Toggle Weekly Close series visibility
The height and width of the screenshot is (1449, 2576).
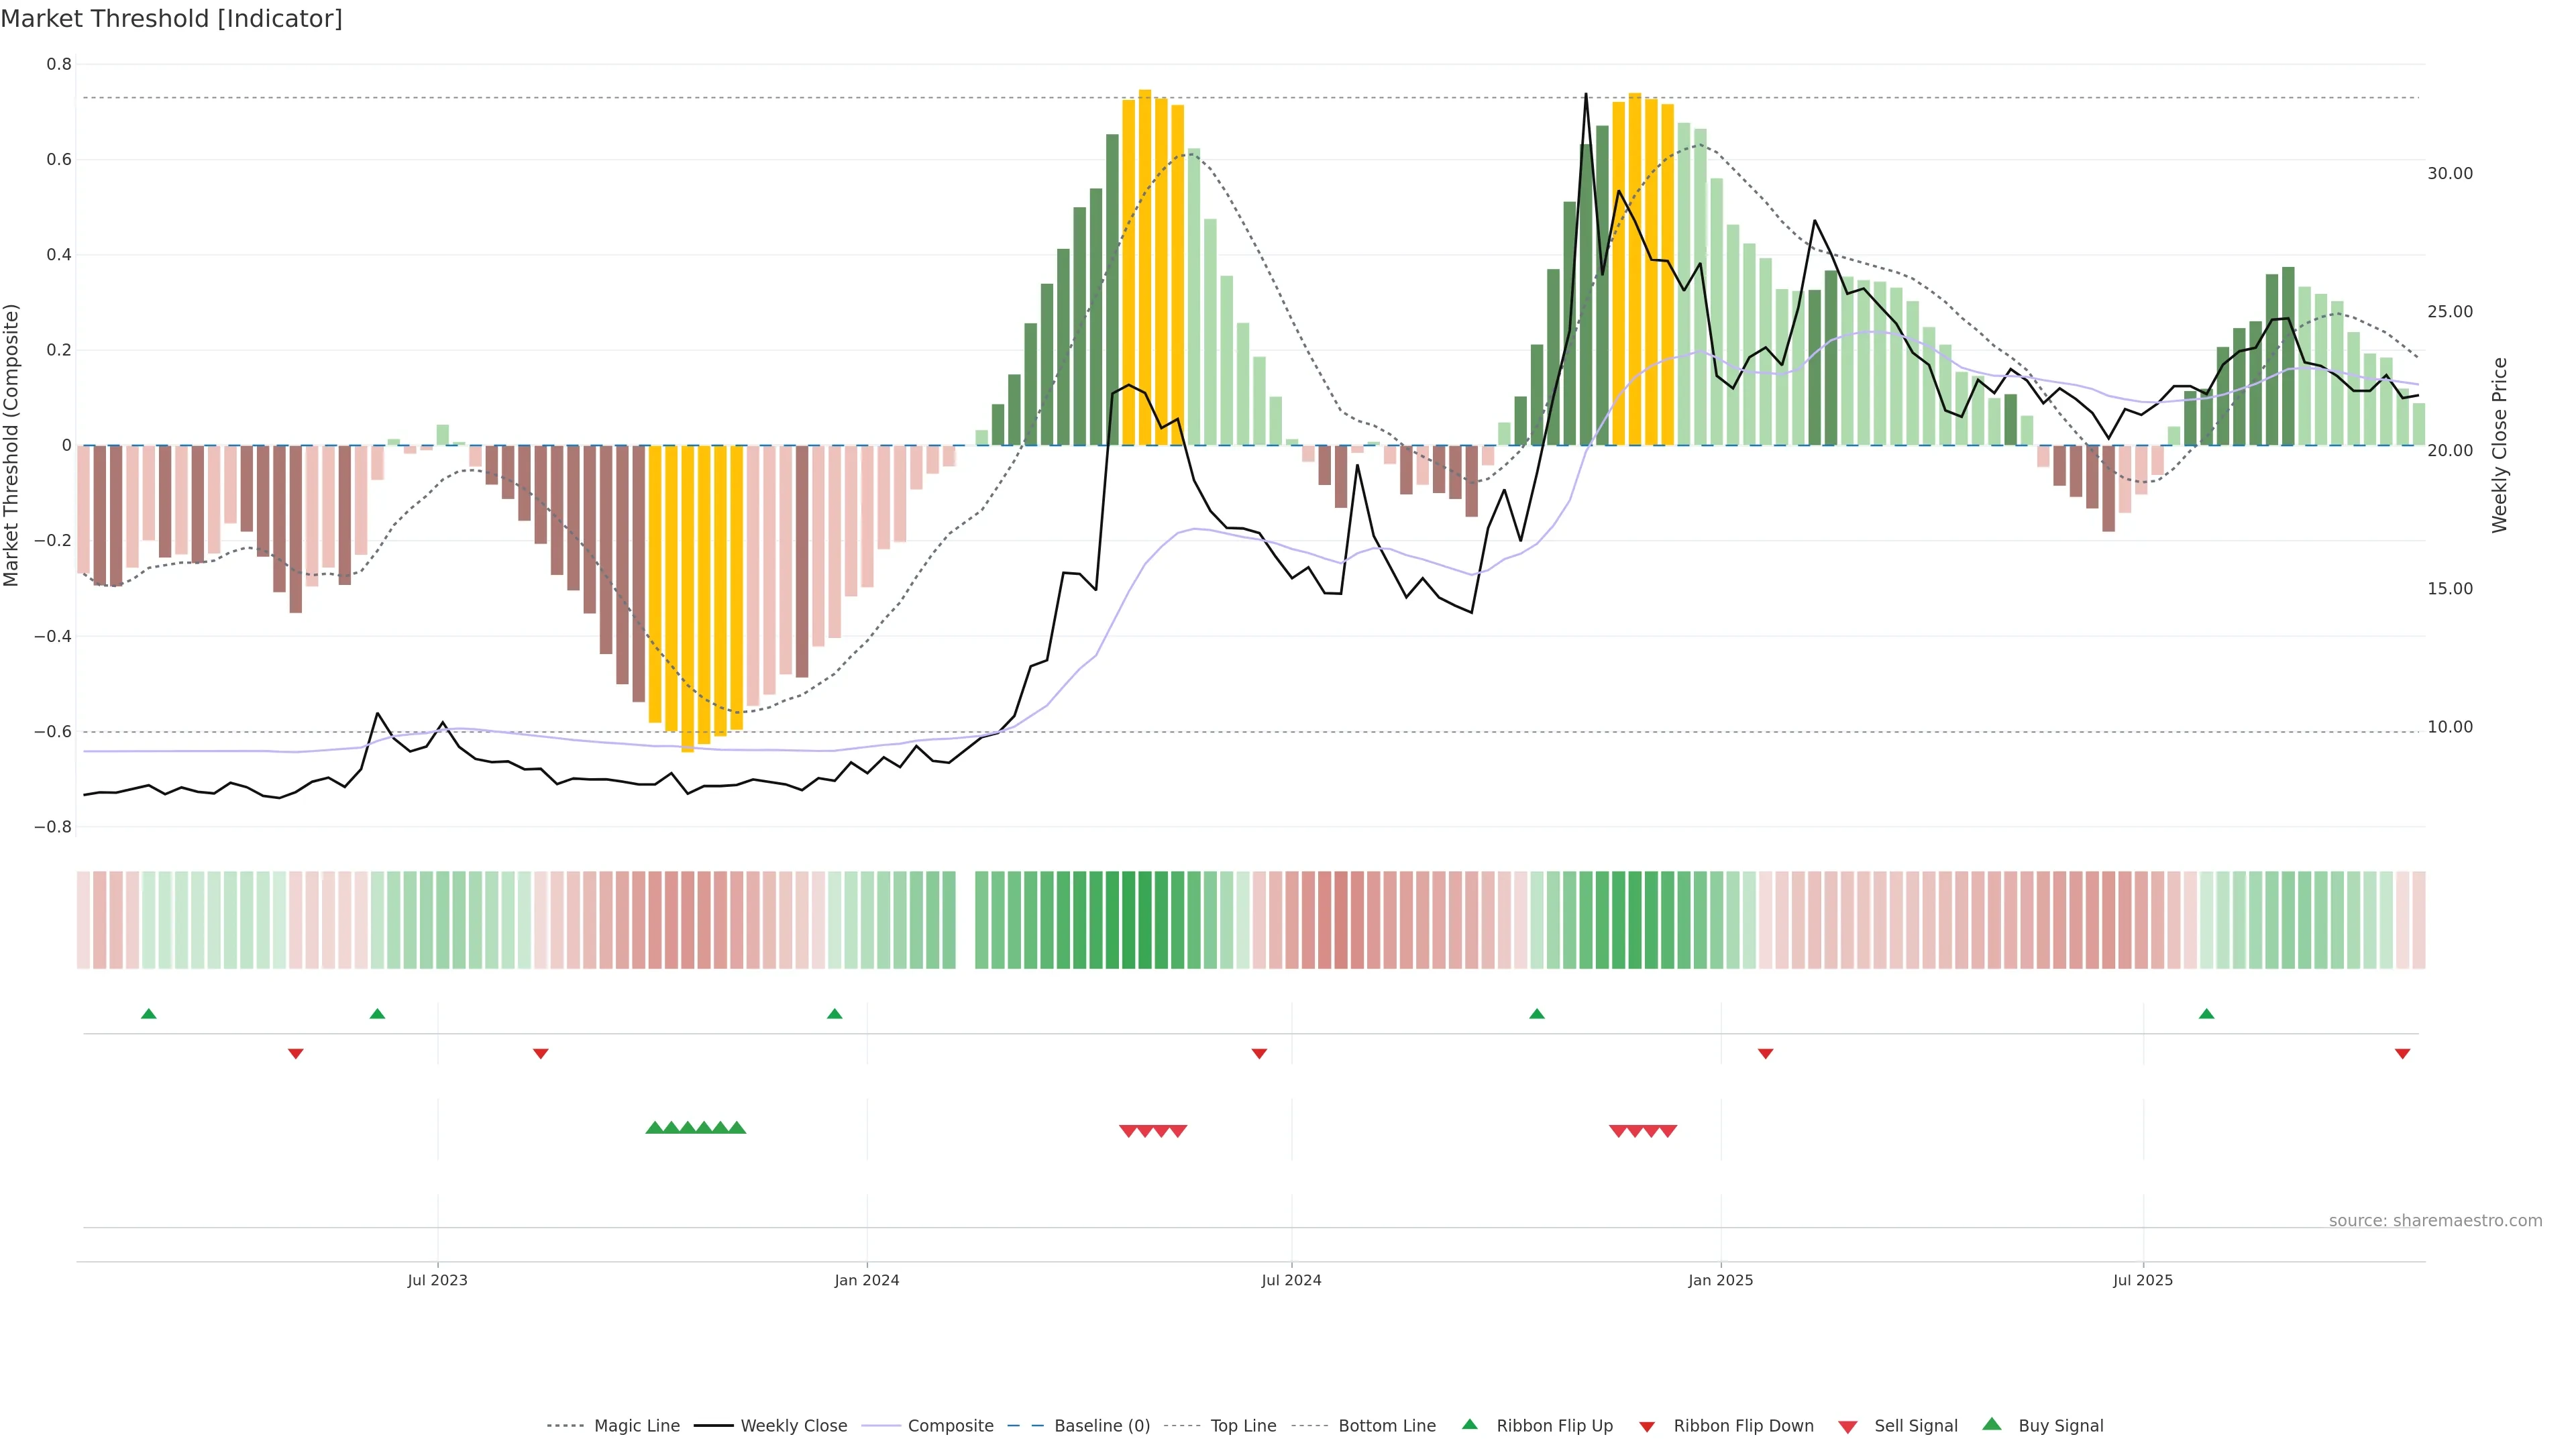pos(793,1426)
